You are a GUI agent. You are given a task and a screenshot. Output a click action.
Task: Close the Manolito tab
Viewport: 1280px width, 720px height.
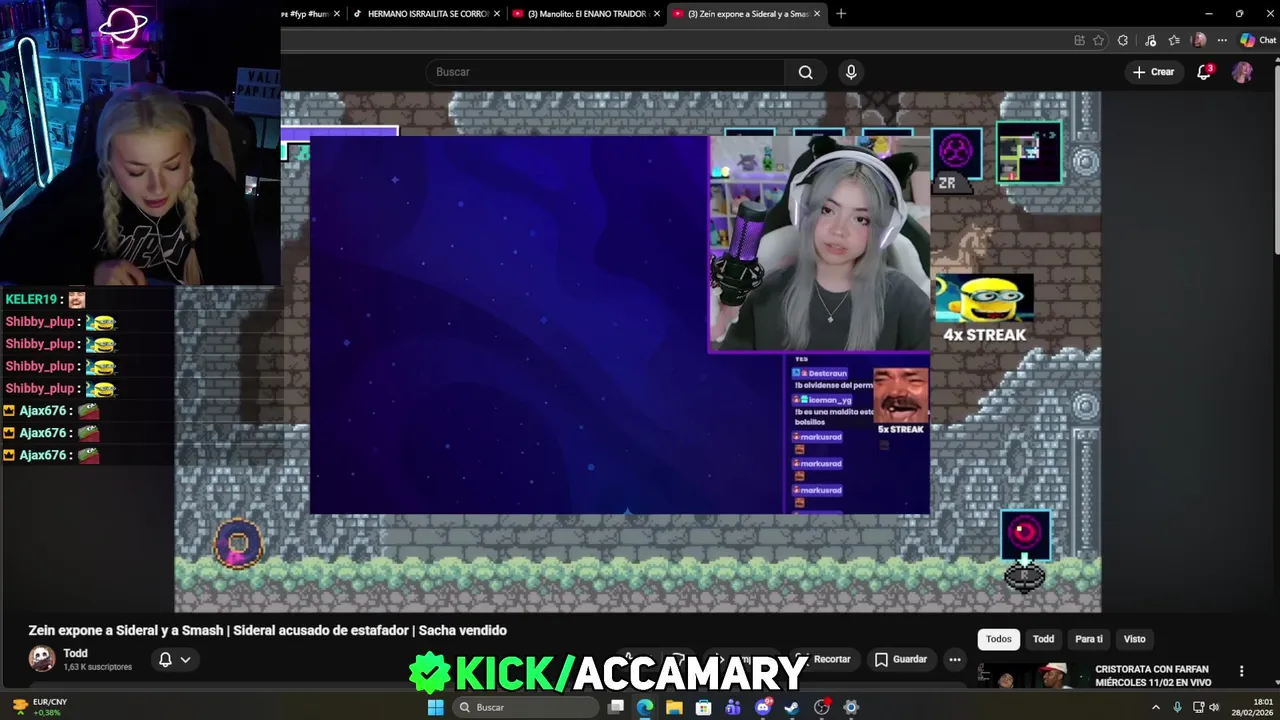[656, 14]
